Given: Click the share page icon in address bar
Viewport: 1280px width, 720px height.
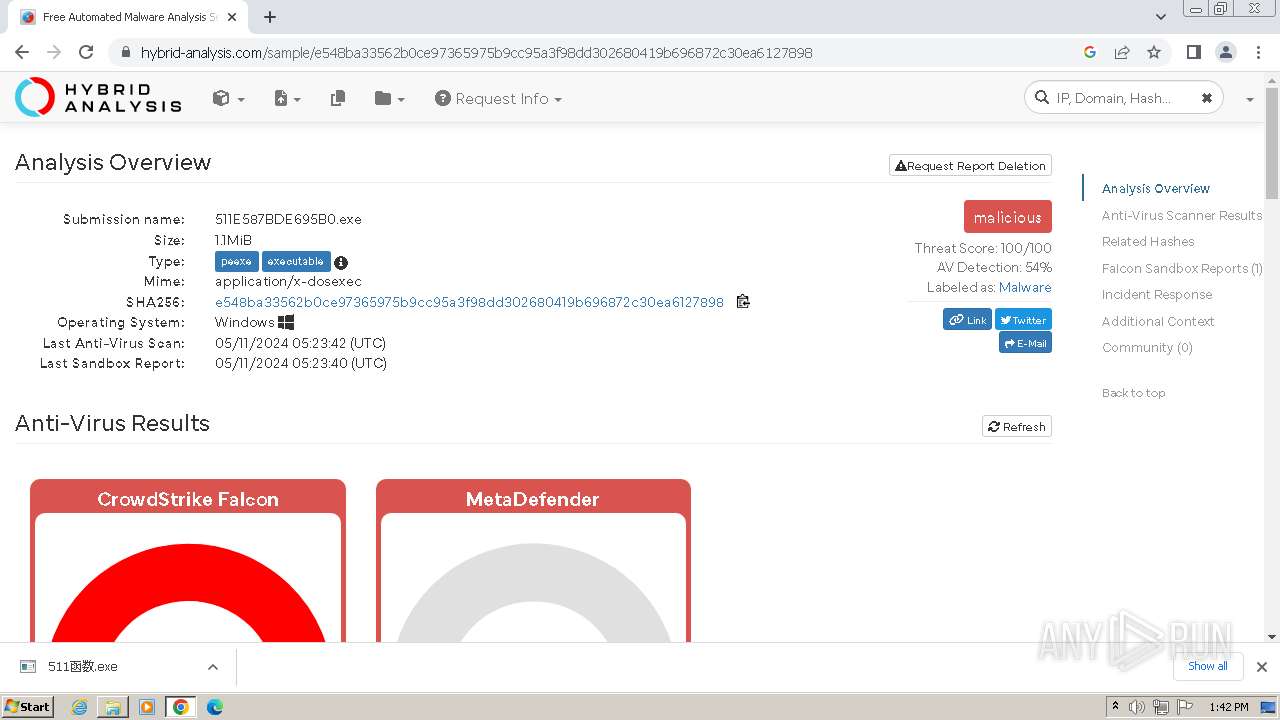Looking at the screenshot, I should (1122, 52).
